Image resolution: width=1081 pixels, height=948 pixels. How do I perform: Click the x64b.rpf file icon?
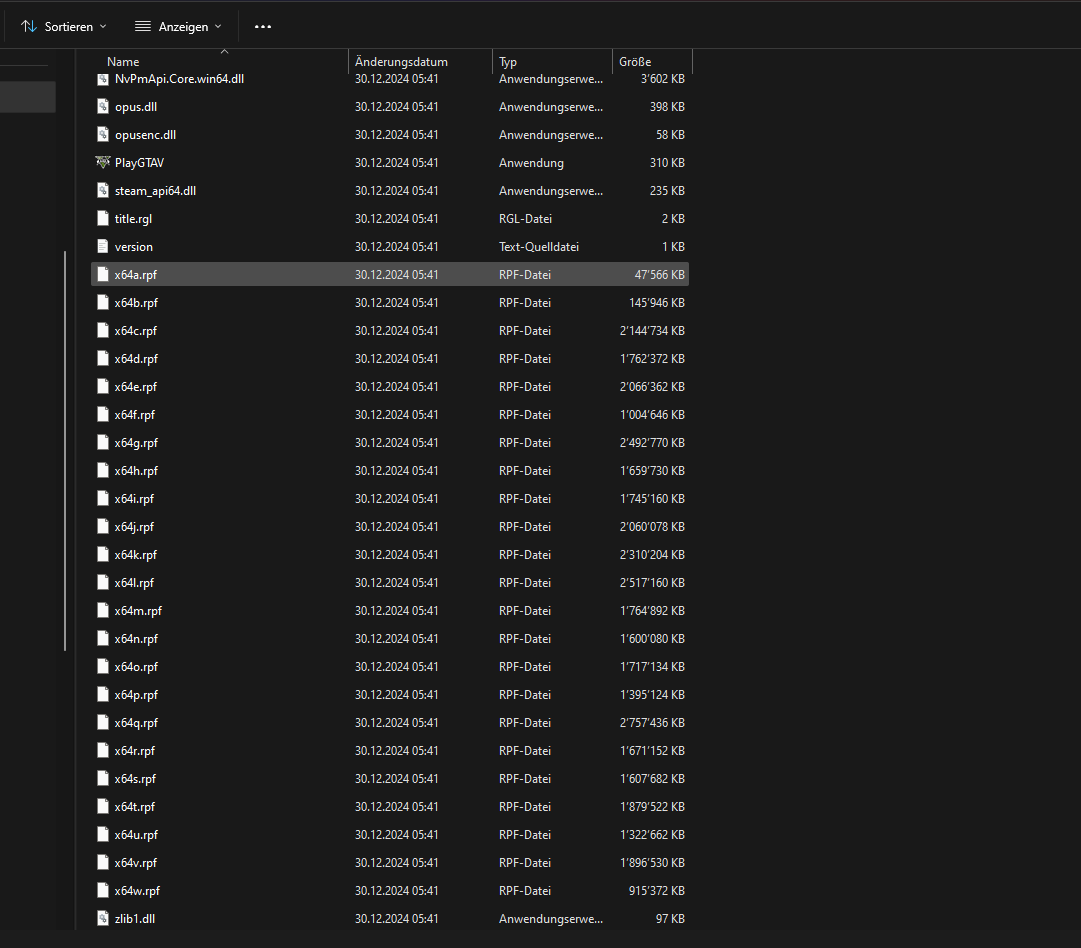(102, 302)
